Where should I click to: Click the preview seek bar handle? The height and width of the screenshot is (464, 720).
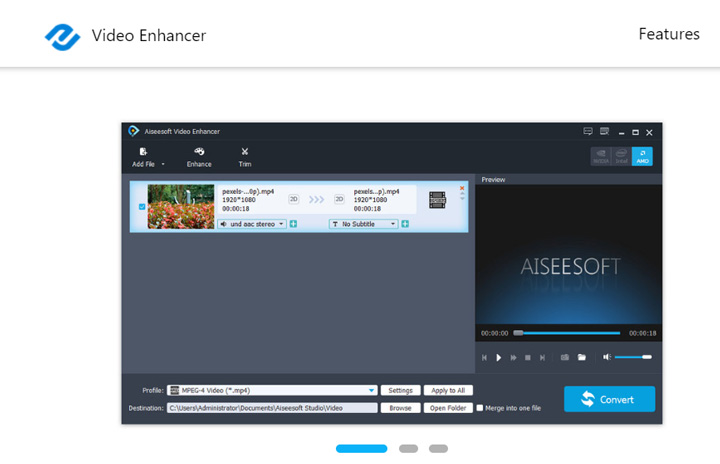click(518, 333)
